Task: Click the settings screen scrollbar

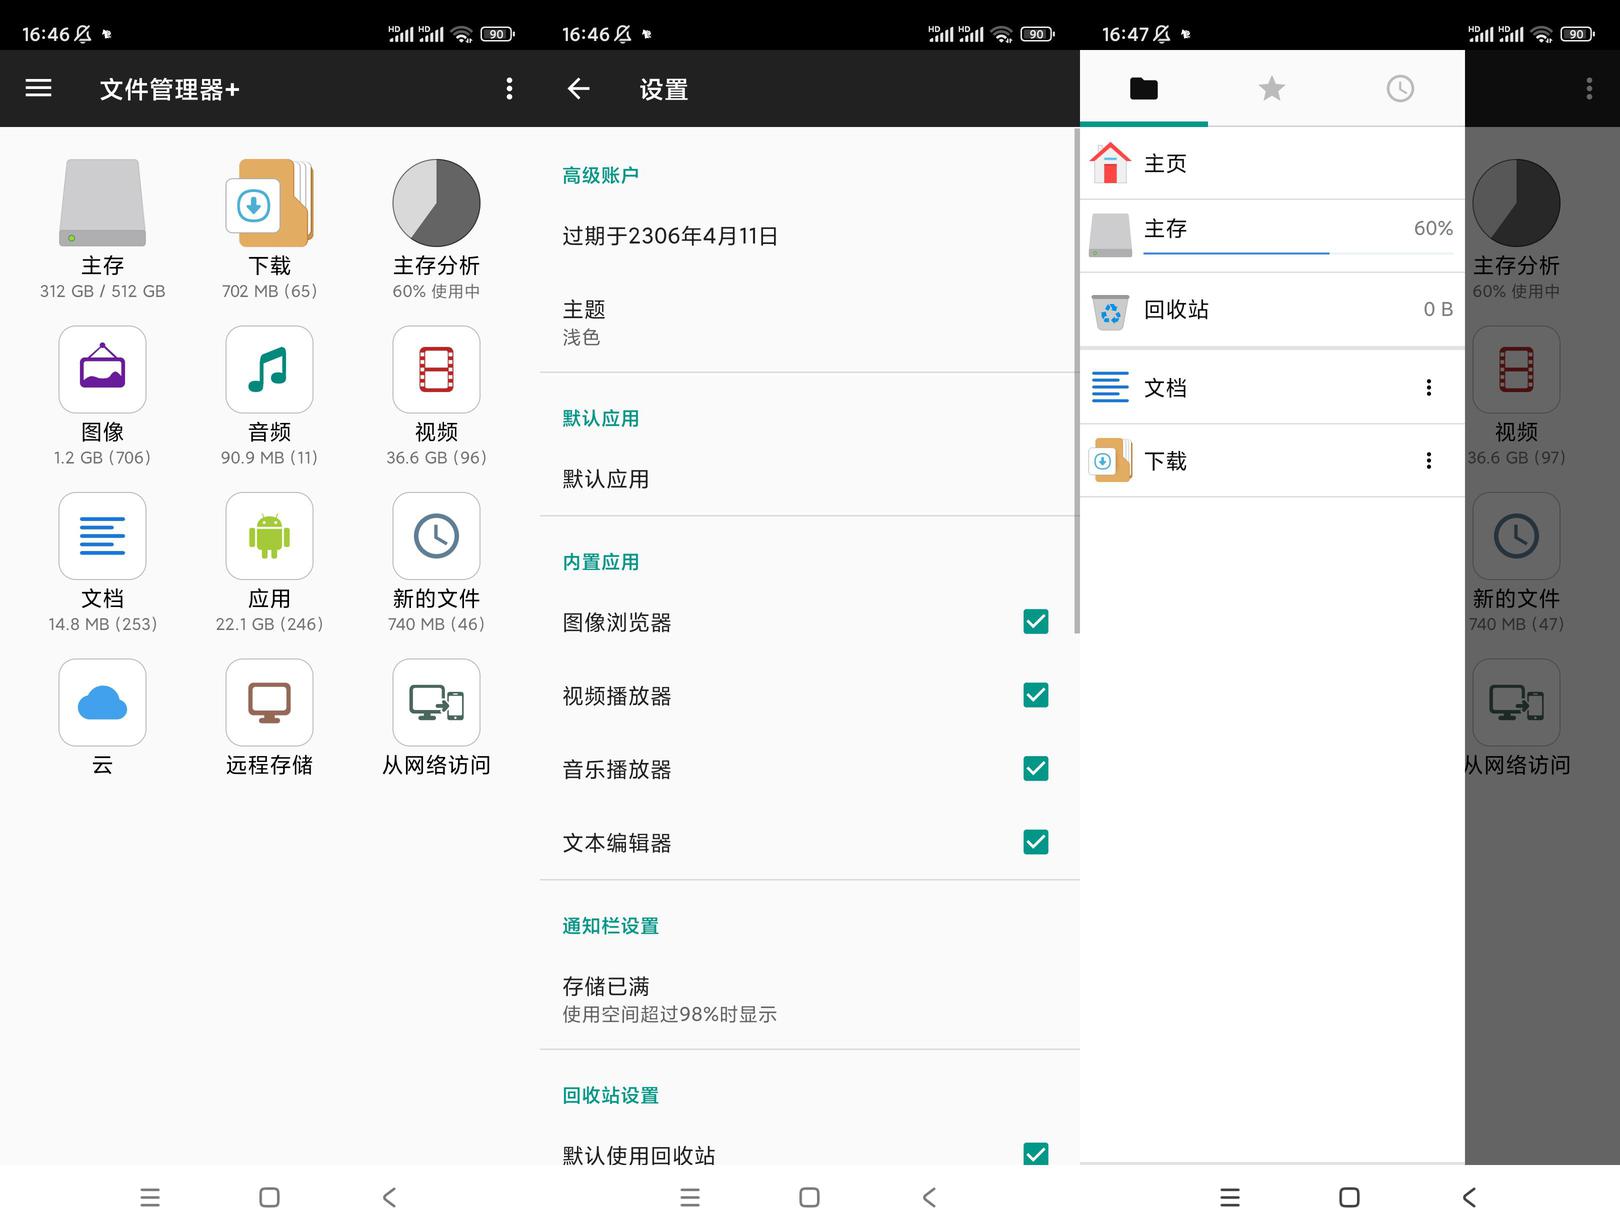Action: coord(1077,380)
